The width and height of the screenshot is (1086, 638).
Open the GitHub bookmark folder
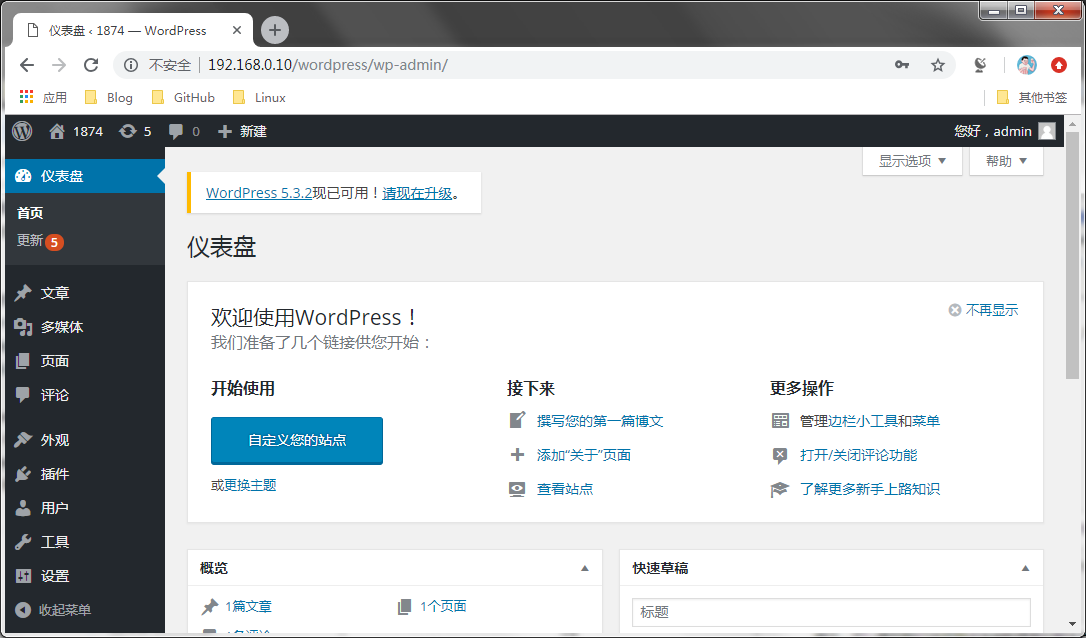[184, 98]
